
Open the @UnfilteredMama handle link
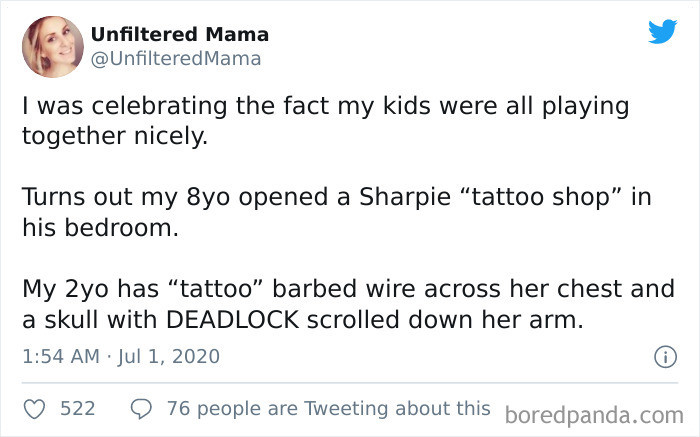(x=176, y=59)
